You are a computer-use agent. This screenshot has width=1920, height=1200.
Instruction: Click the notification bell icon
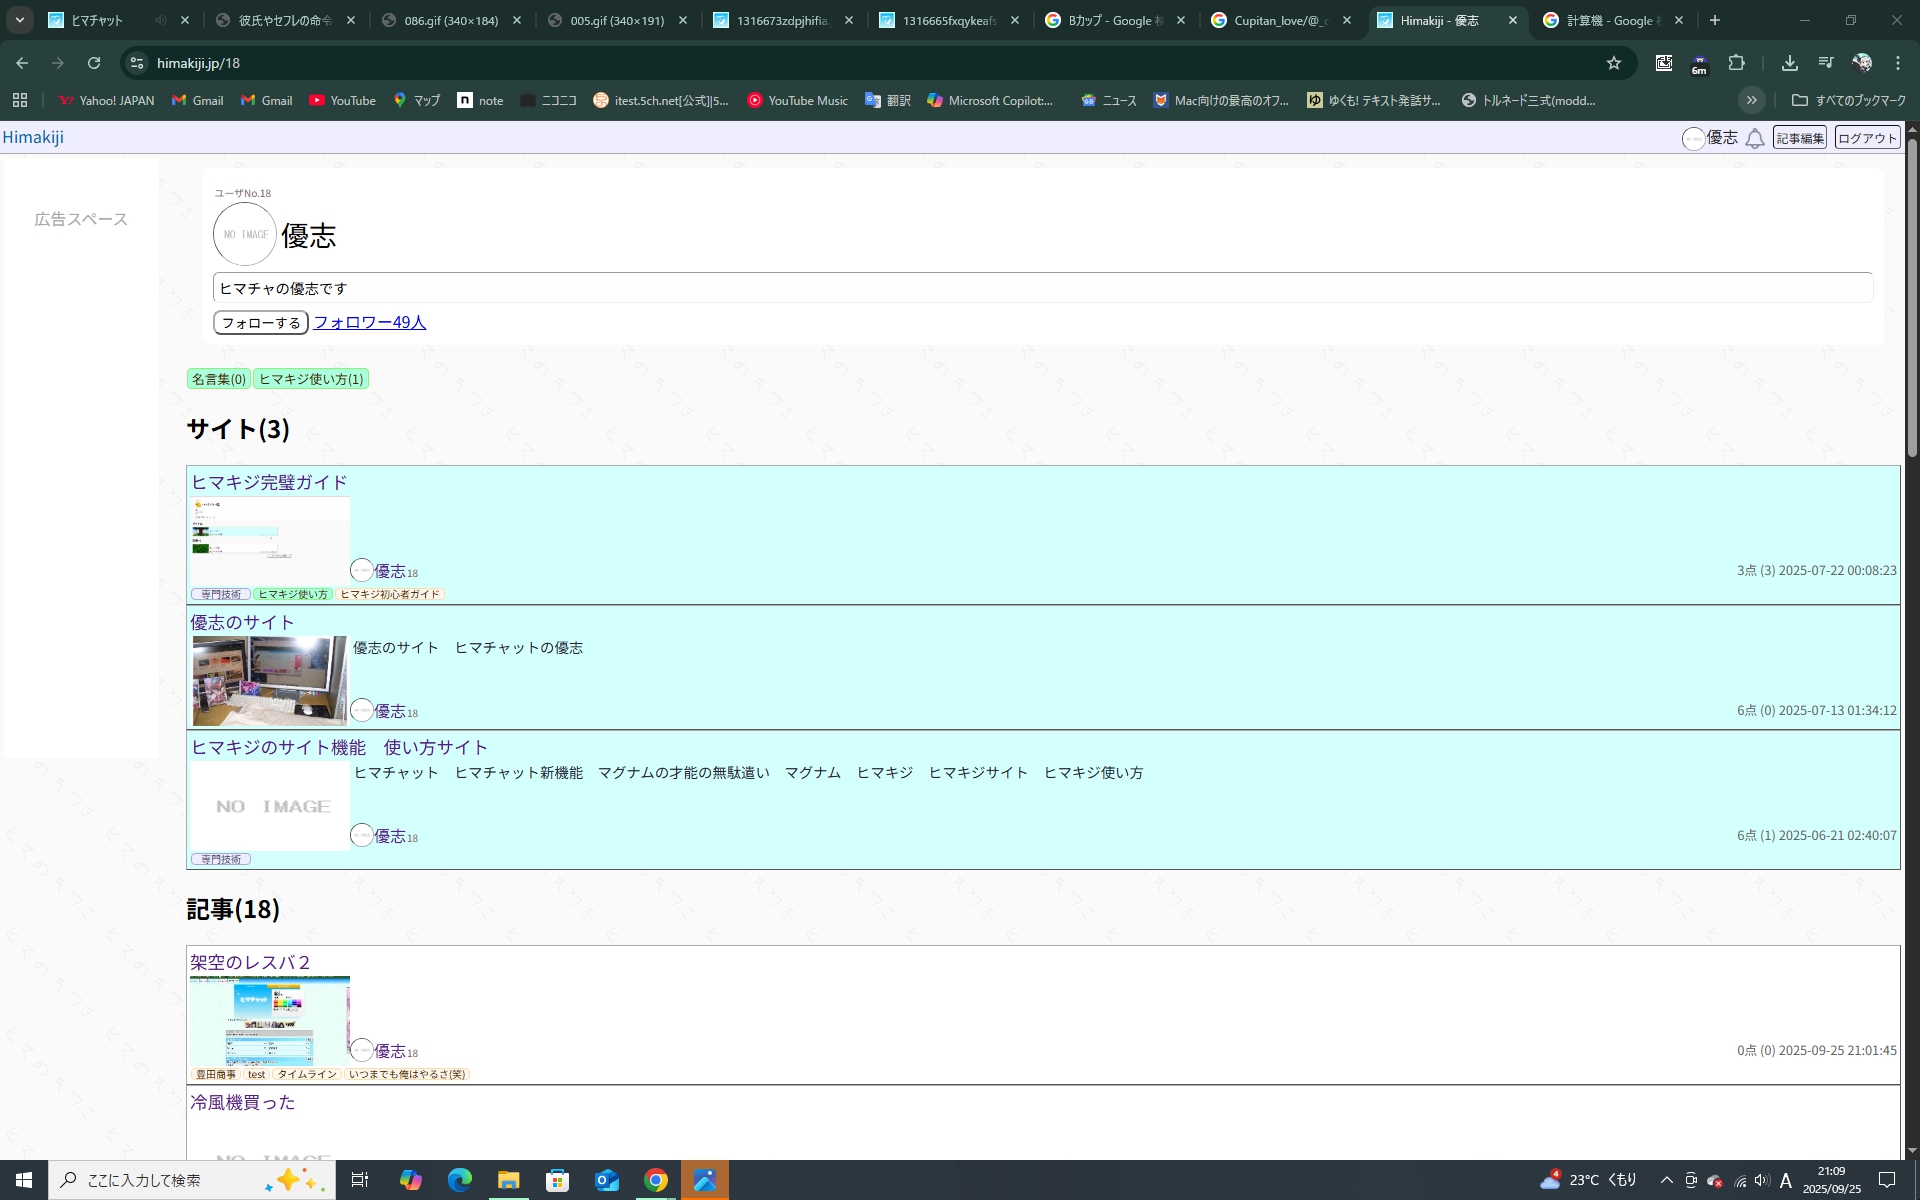(x=1754, y=139)
